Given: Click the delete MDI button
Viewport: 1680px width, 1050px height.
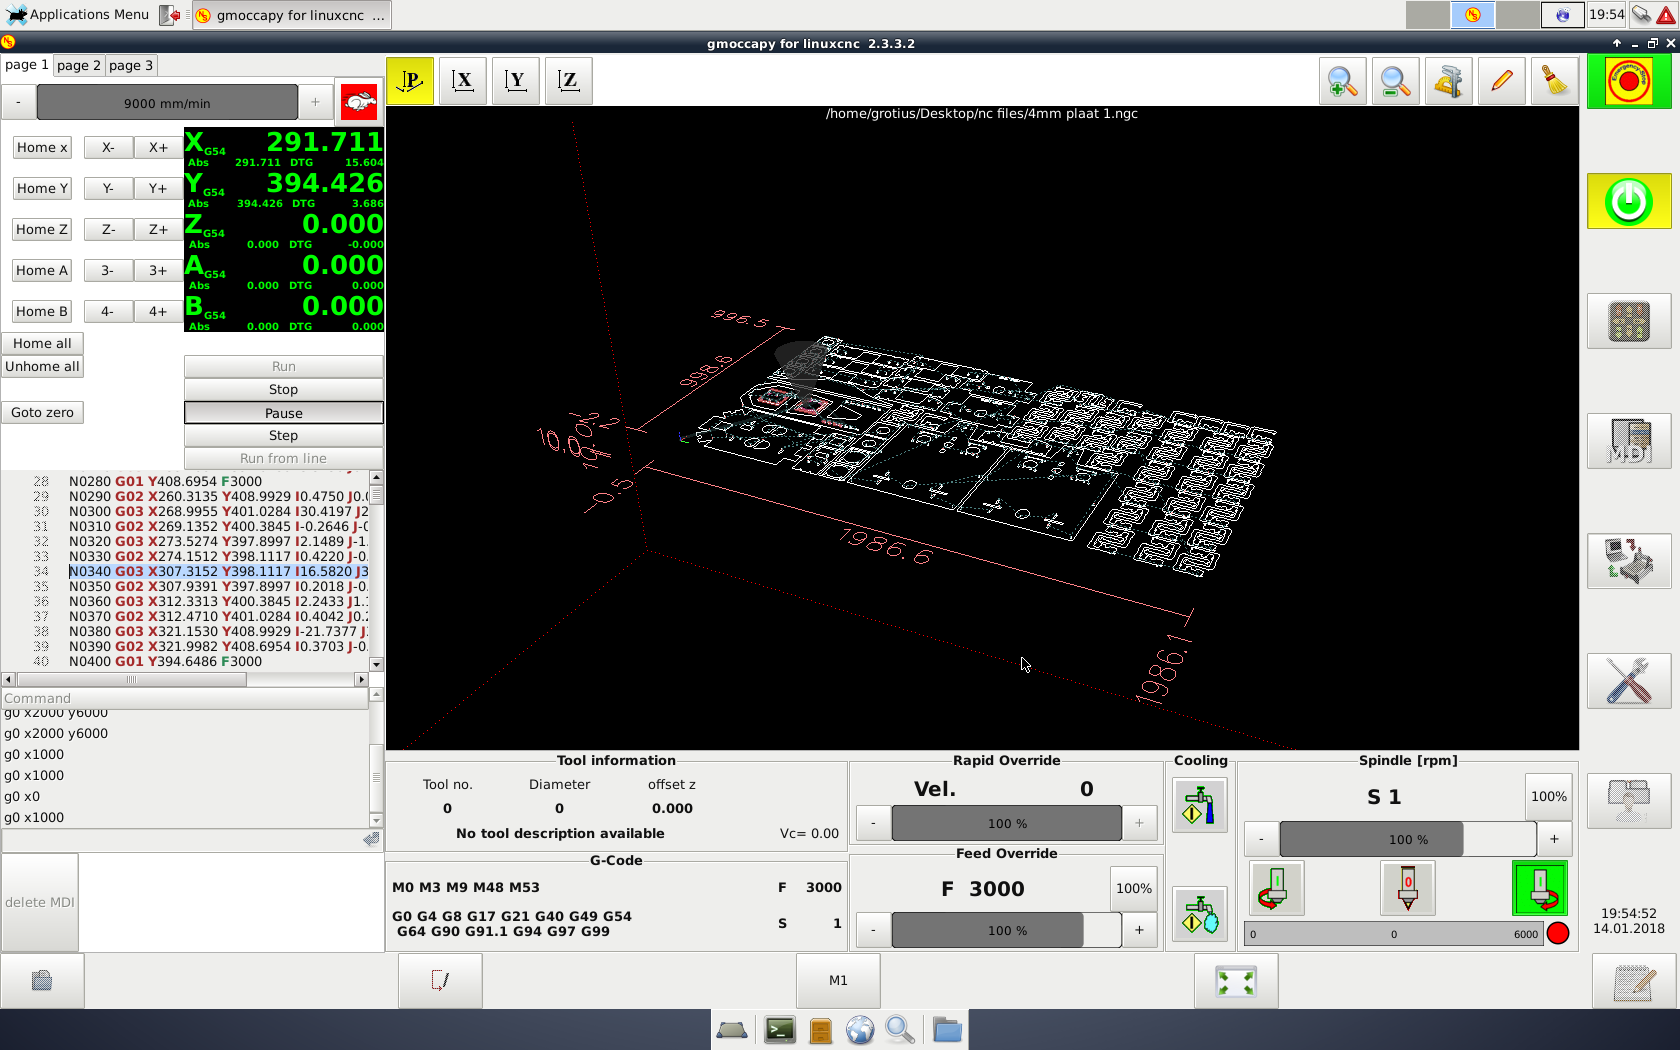Looking at the screenshot, I should tap(40, 902).
